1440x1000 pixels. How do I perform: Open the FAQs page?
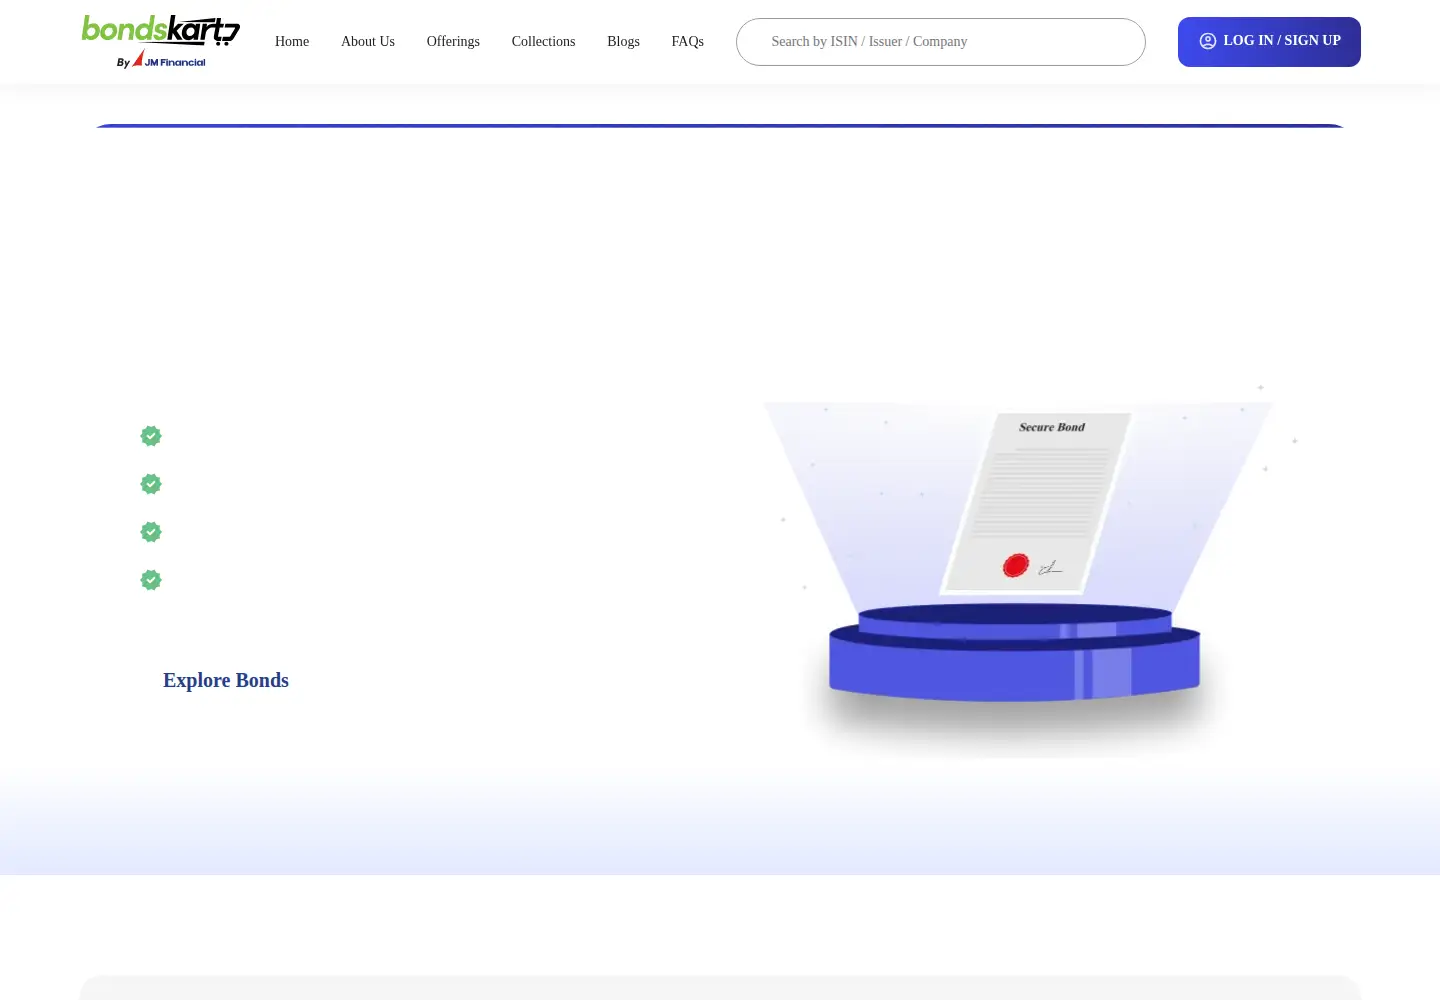click(688, 41)
